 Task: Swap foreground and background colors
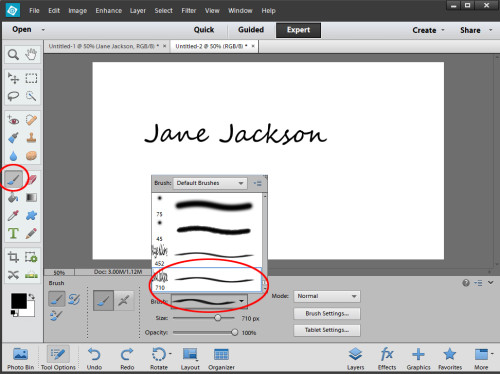point(31,296)
